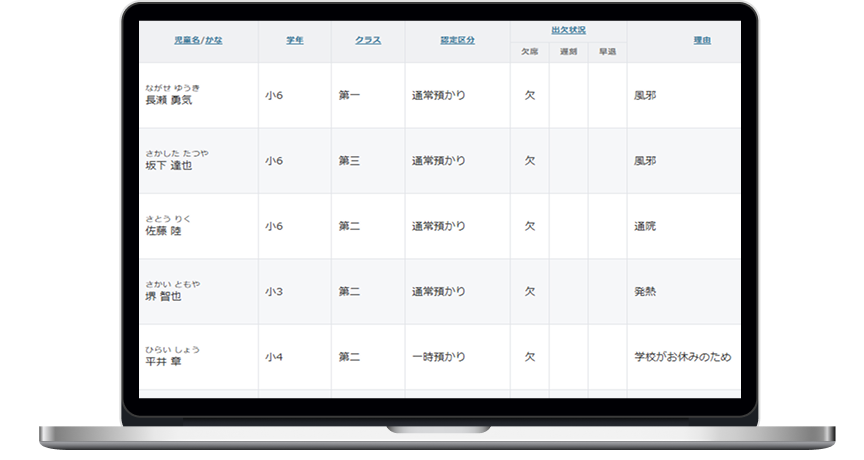Click the 早退 sub-header cell

pyautogui.click(x=607, y=51)
